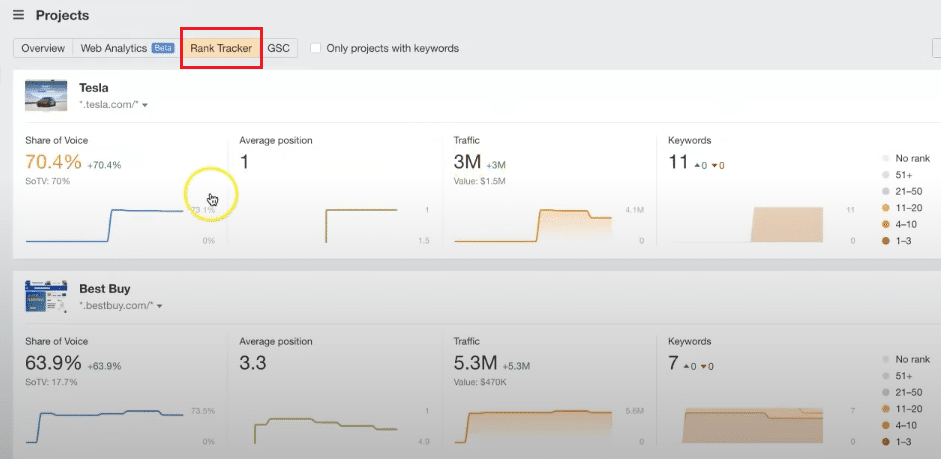The width and height of the screenshot is (941, 459).
Task: Open the Tesla project title
Action: (94, 88)
